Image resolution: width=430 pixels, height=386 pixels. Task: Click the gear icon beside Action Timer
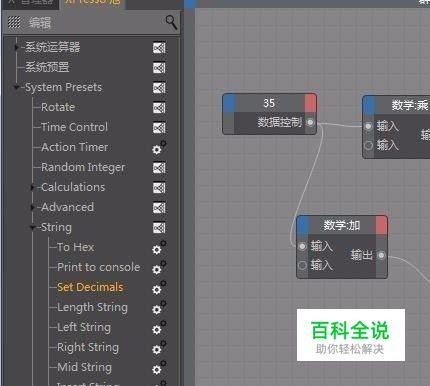(x=159, y=148)
